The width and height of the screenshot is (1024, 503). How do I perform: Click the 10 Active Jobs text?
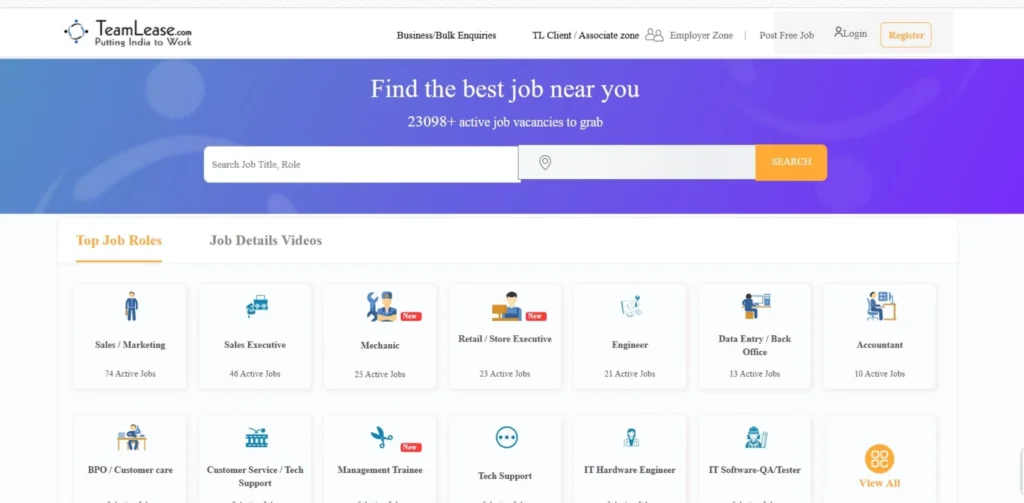point(880,374)
